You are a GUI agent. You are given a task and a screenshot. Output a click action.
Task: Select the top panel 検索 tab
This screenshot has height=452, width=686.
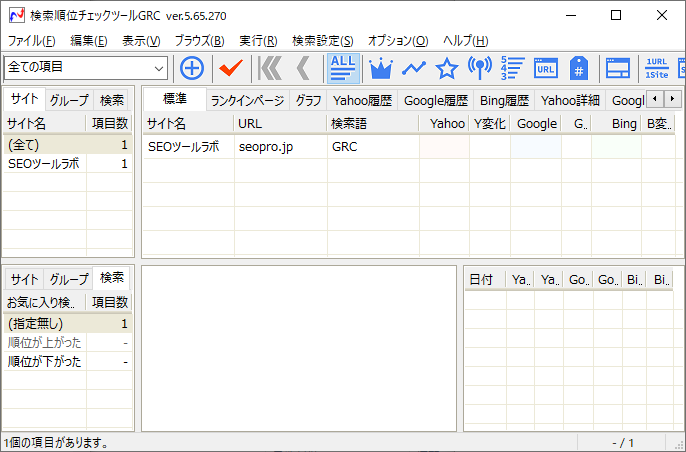pyautogui.click(x=112, y=101)
